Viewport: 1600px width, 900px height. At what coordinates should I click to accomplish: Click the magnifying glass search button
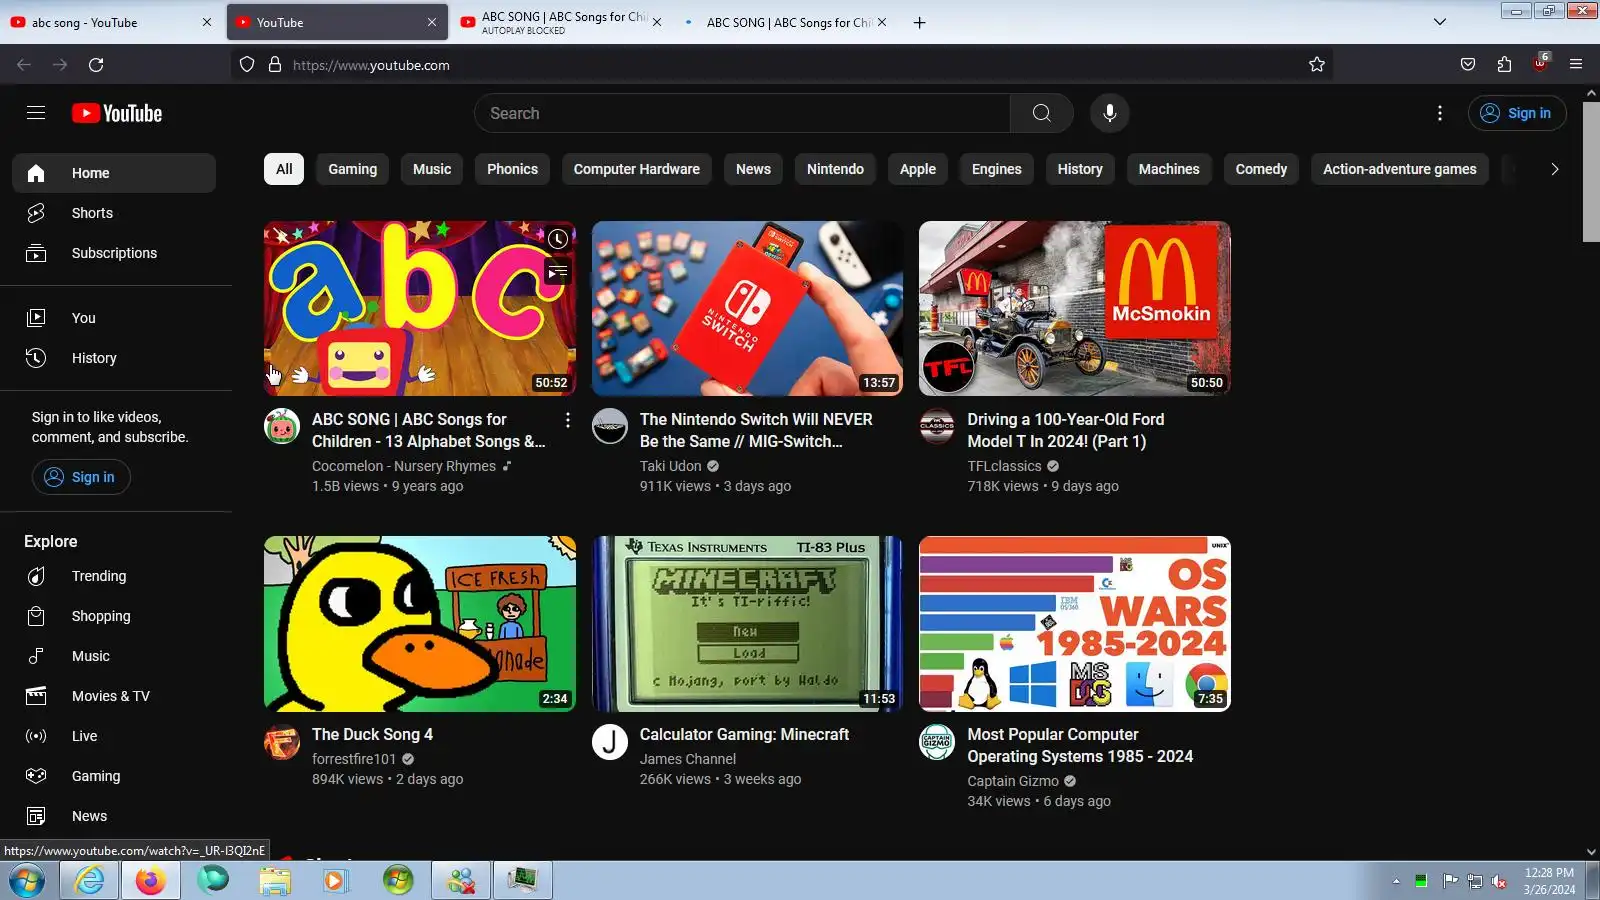(1041, 113)
